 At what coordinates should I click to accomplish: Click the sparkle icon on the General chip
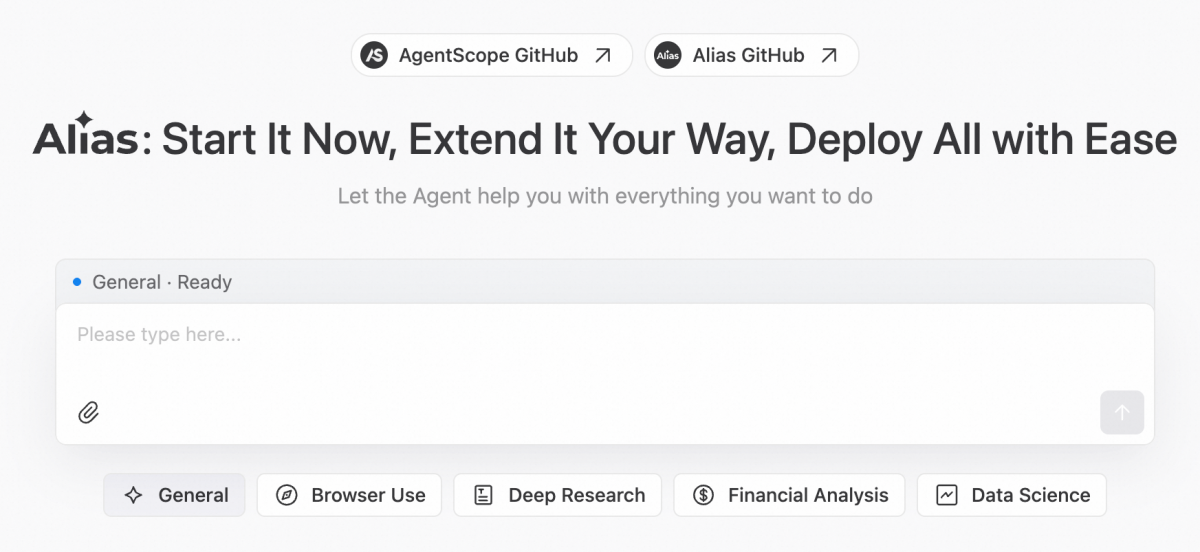click(x=133, y=495)
